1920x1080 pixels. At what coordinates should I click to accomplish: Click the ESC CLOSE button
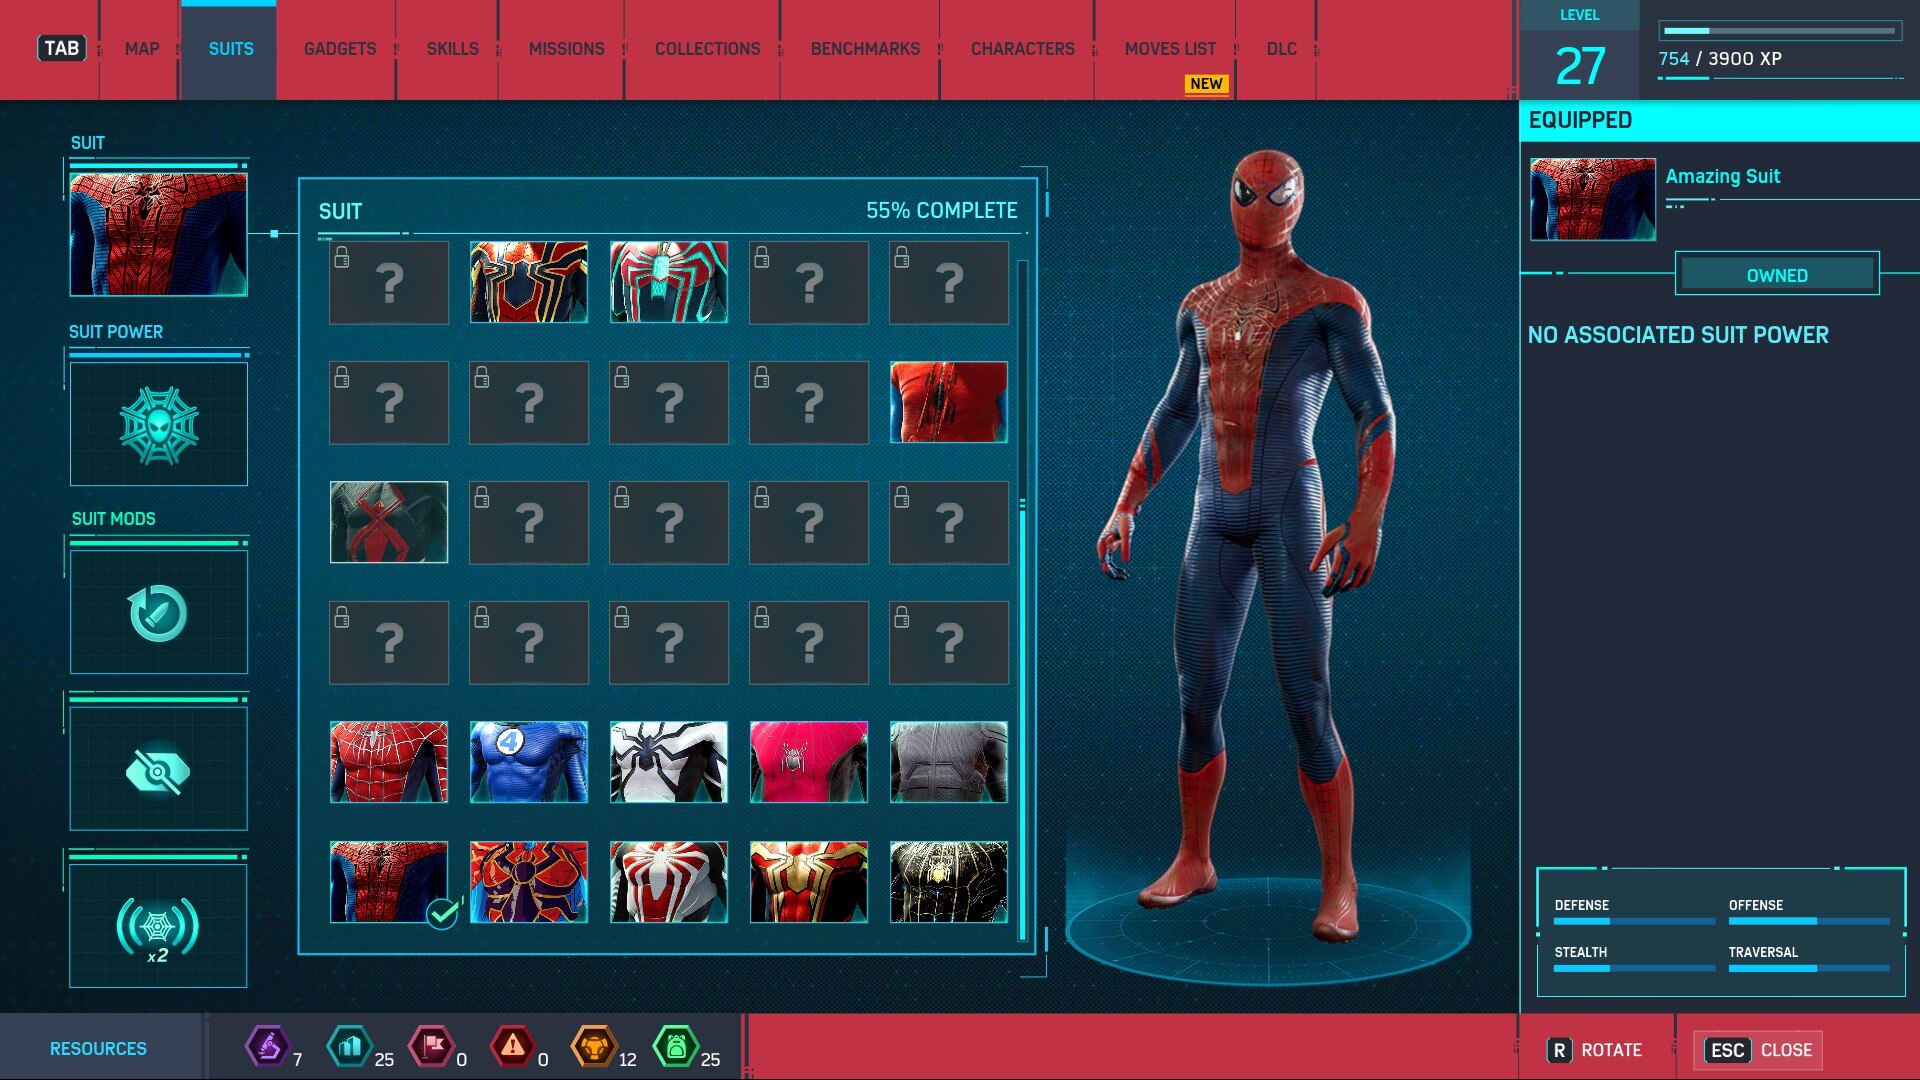coord(1758,1050)
